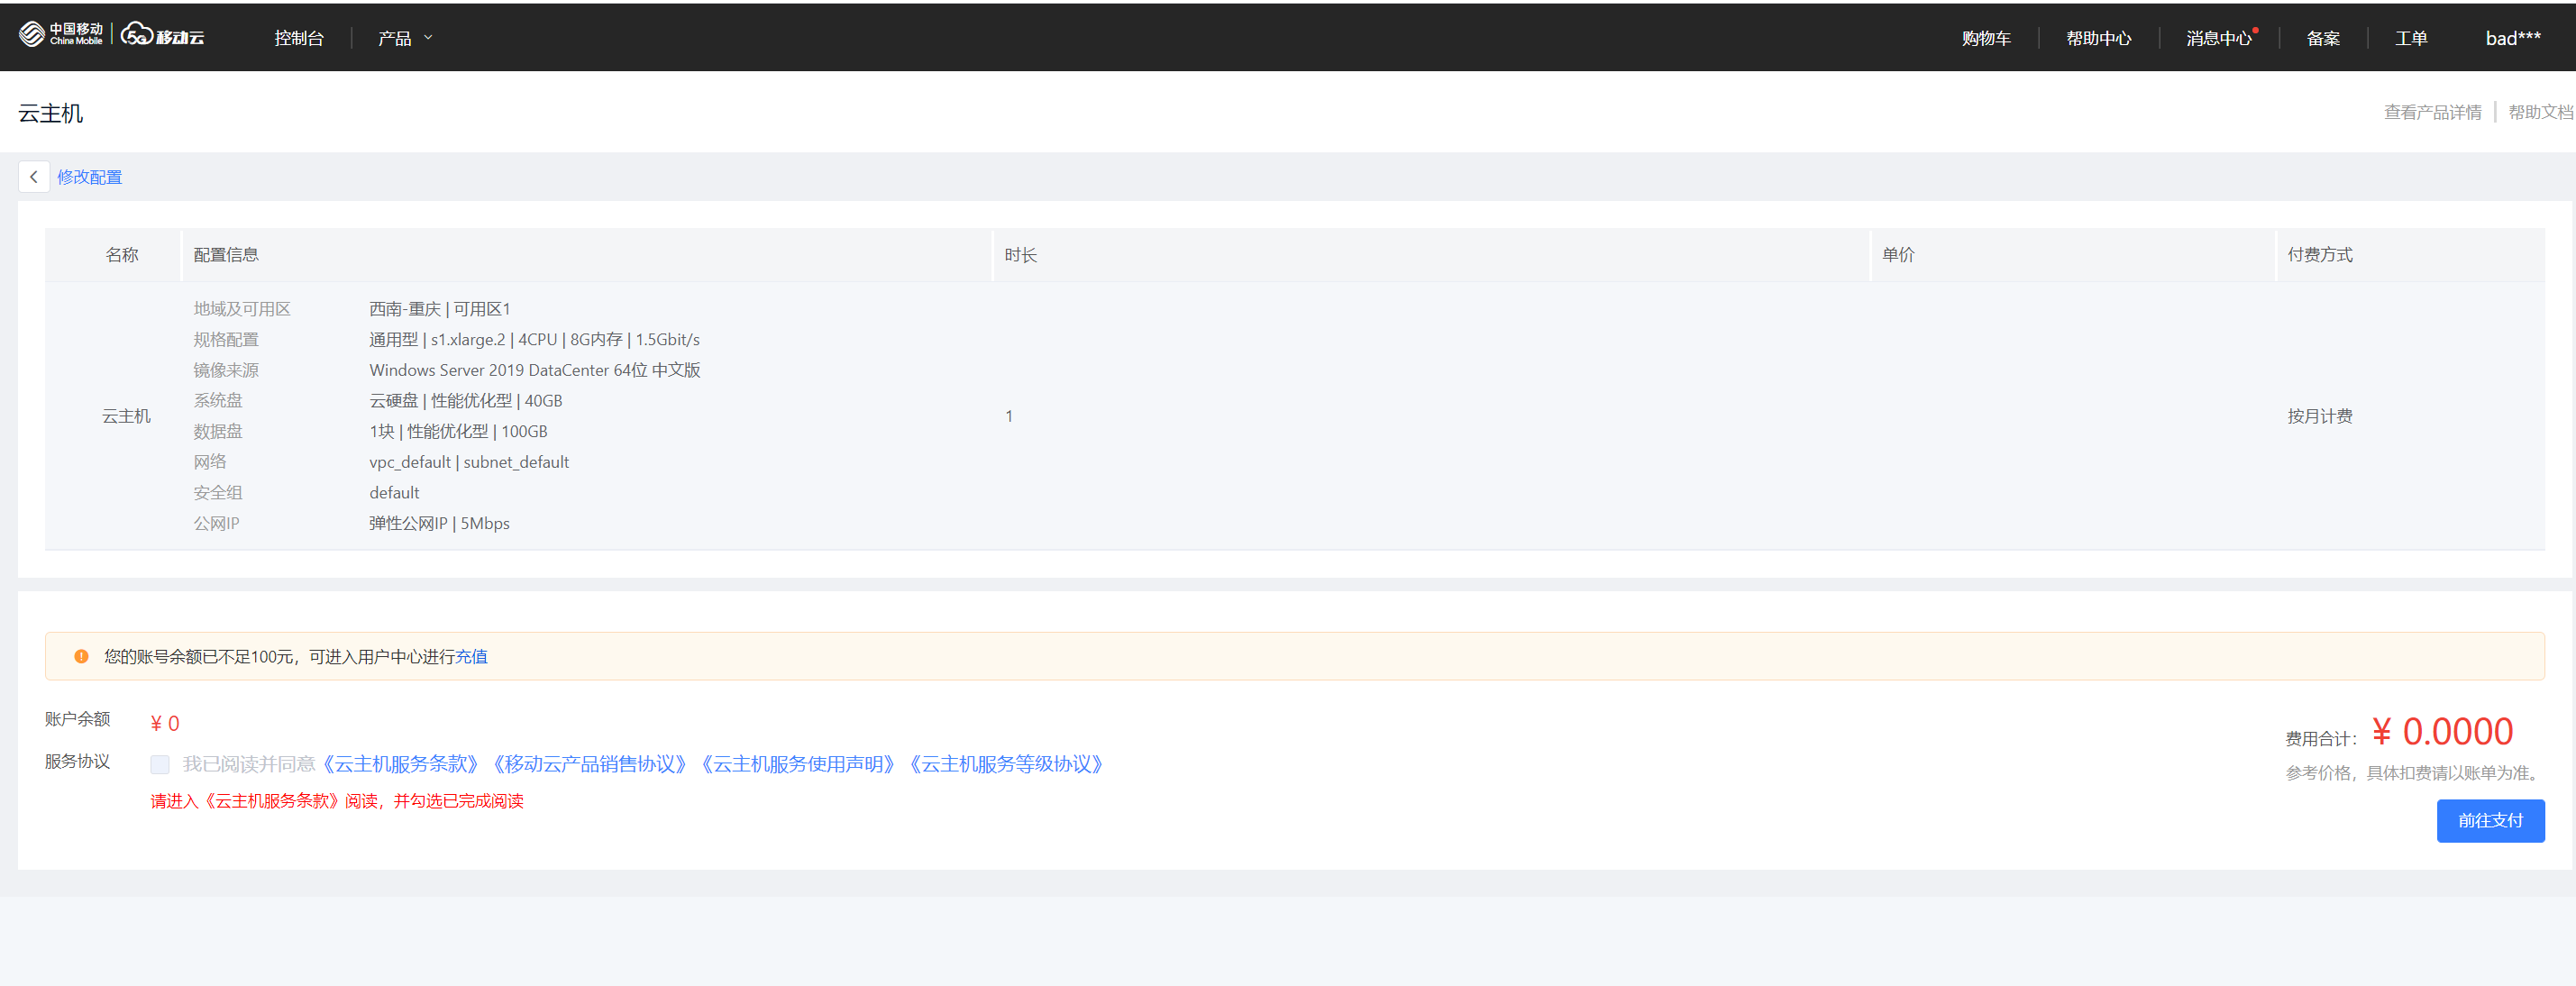Open the bad*** user account menu
This screenshot has height=986, width=2576.
point(2512,38)
